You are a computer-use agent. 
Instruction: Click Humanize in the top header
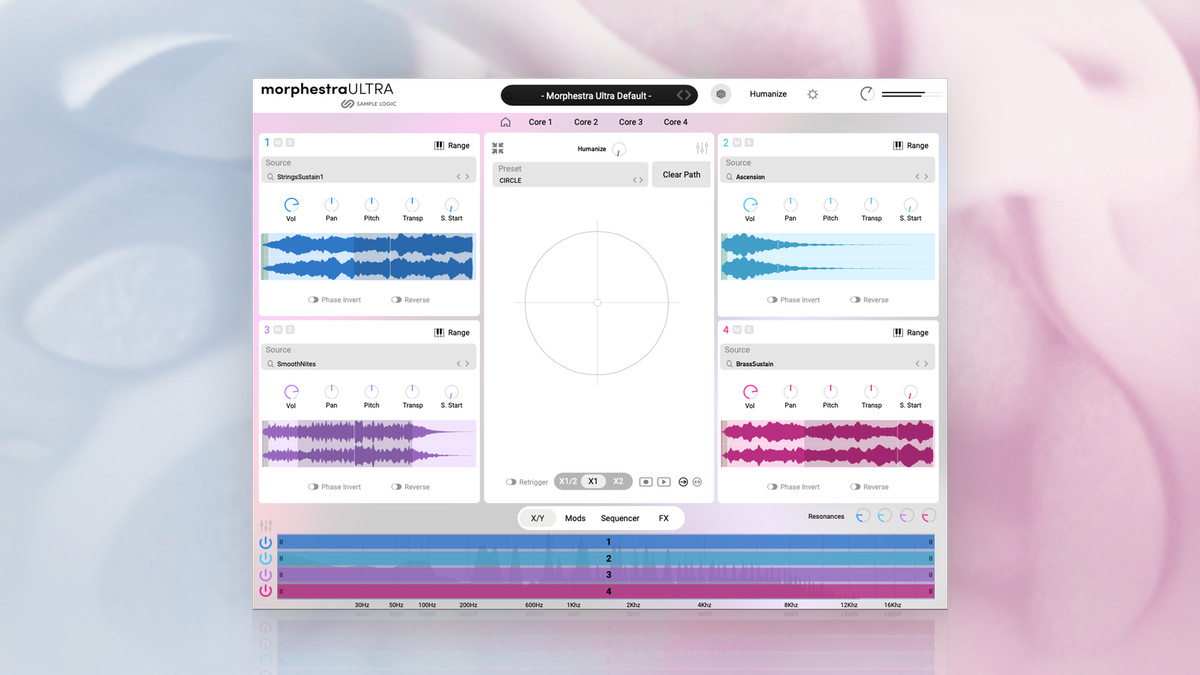768,94
